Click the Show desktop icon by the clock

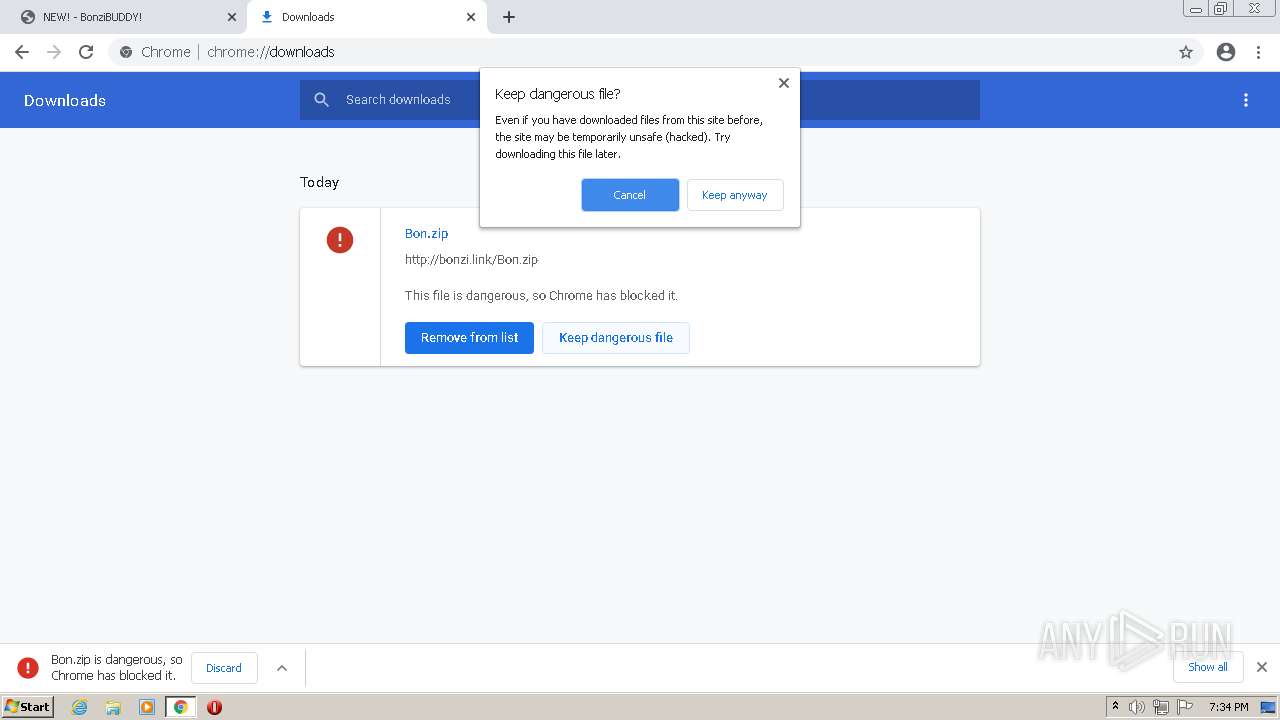1268,707
